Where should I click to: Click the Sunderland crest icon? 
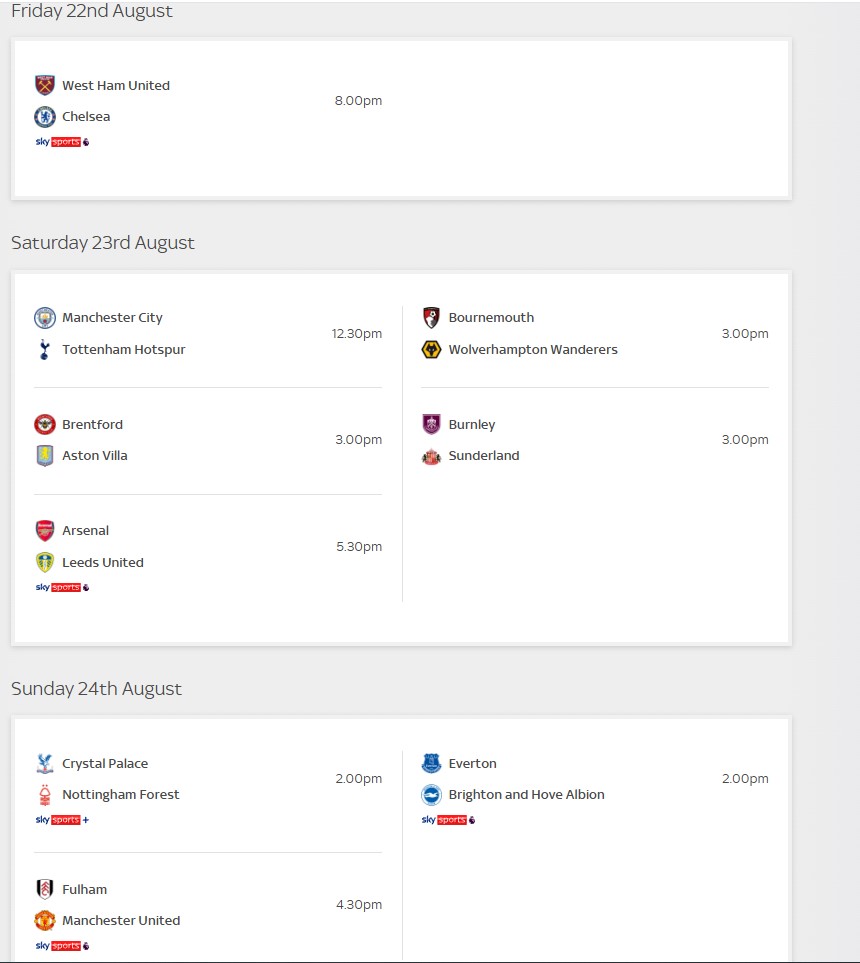431,456
